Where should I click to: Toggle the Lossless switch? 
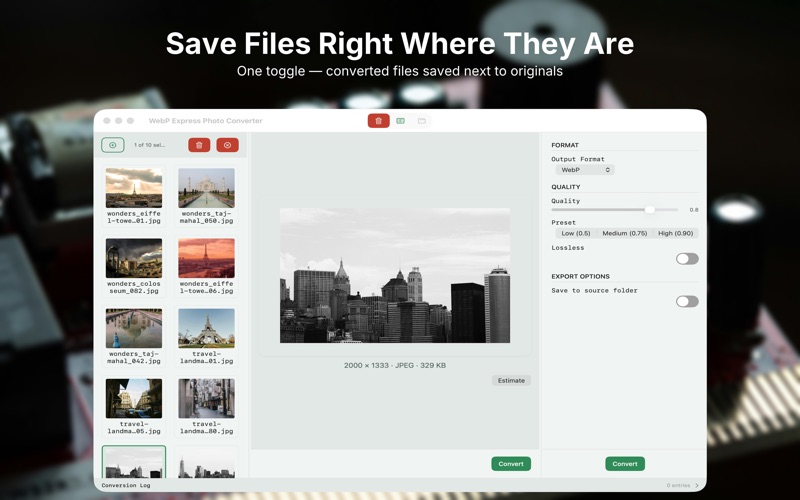coord(687,259)
